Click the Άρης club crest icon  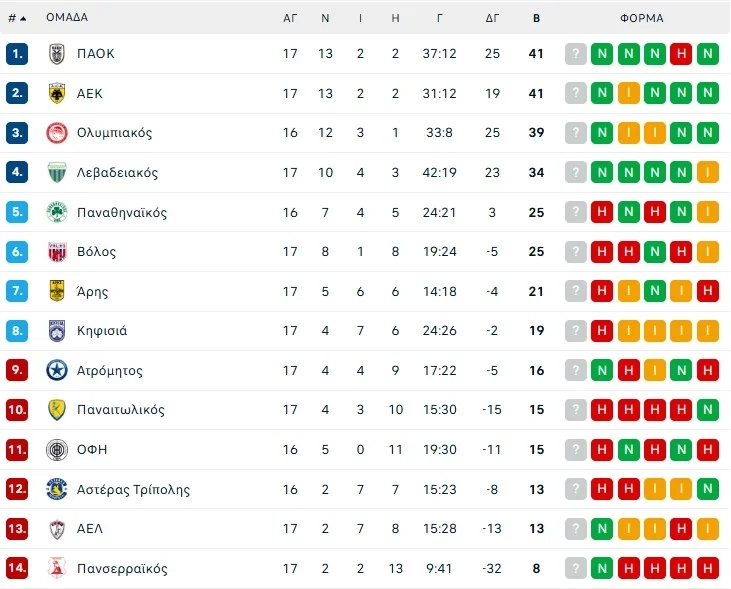click(56, 291)
